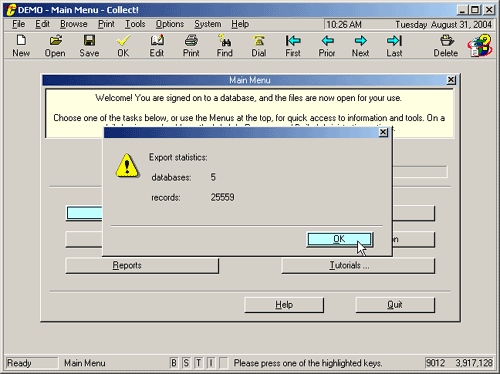
Task: Open a file with the Open icon
Action: pos(55,40)
